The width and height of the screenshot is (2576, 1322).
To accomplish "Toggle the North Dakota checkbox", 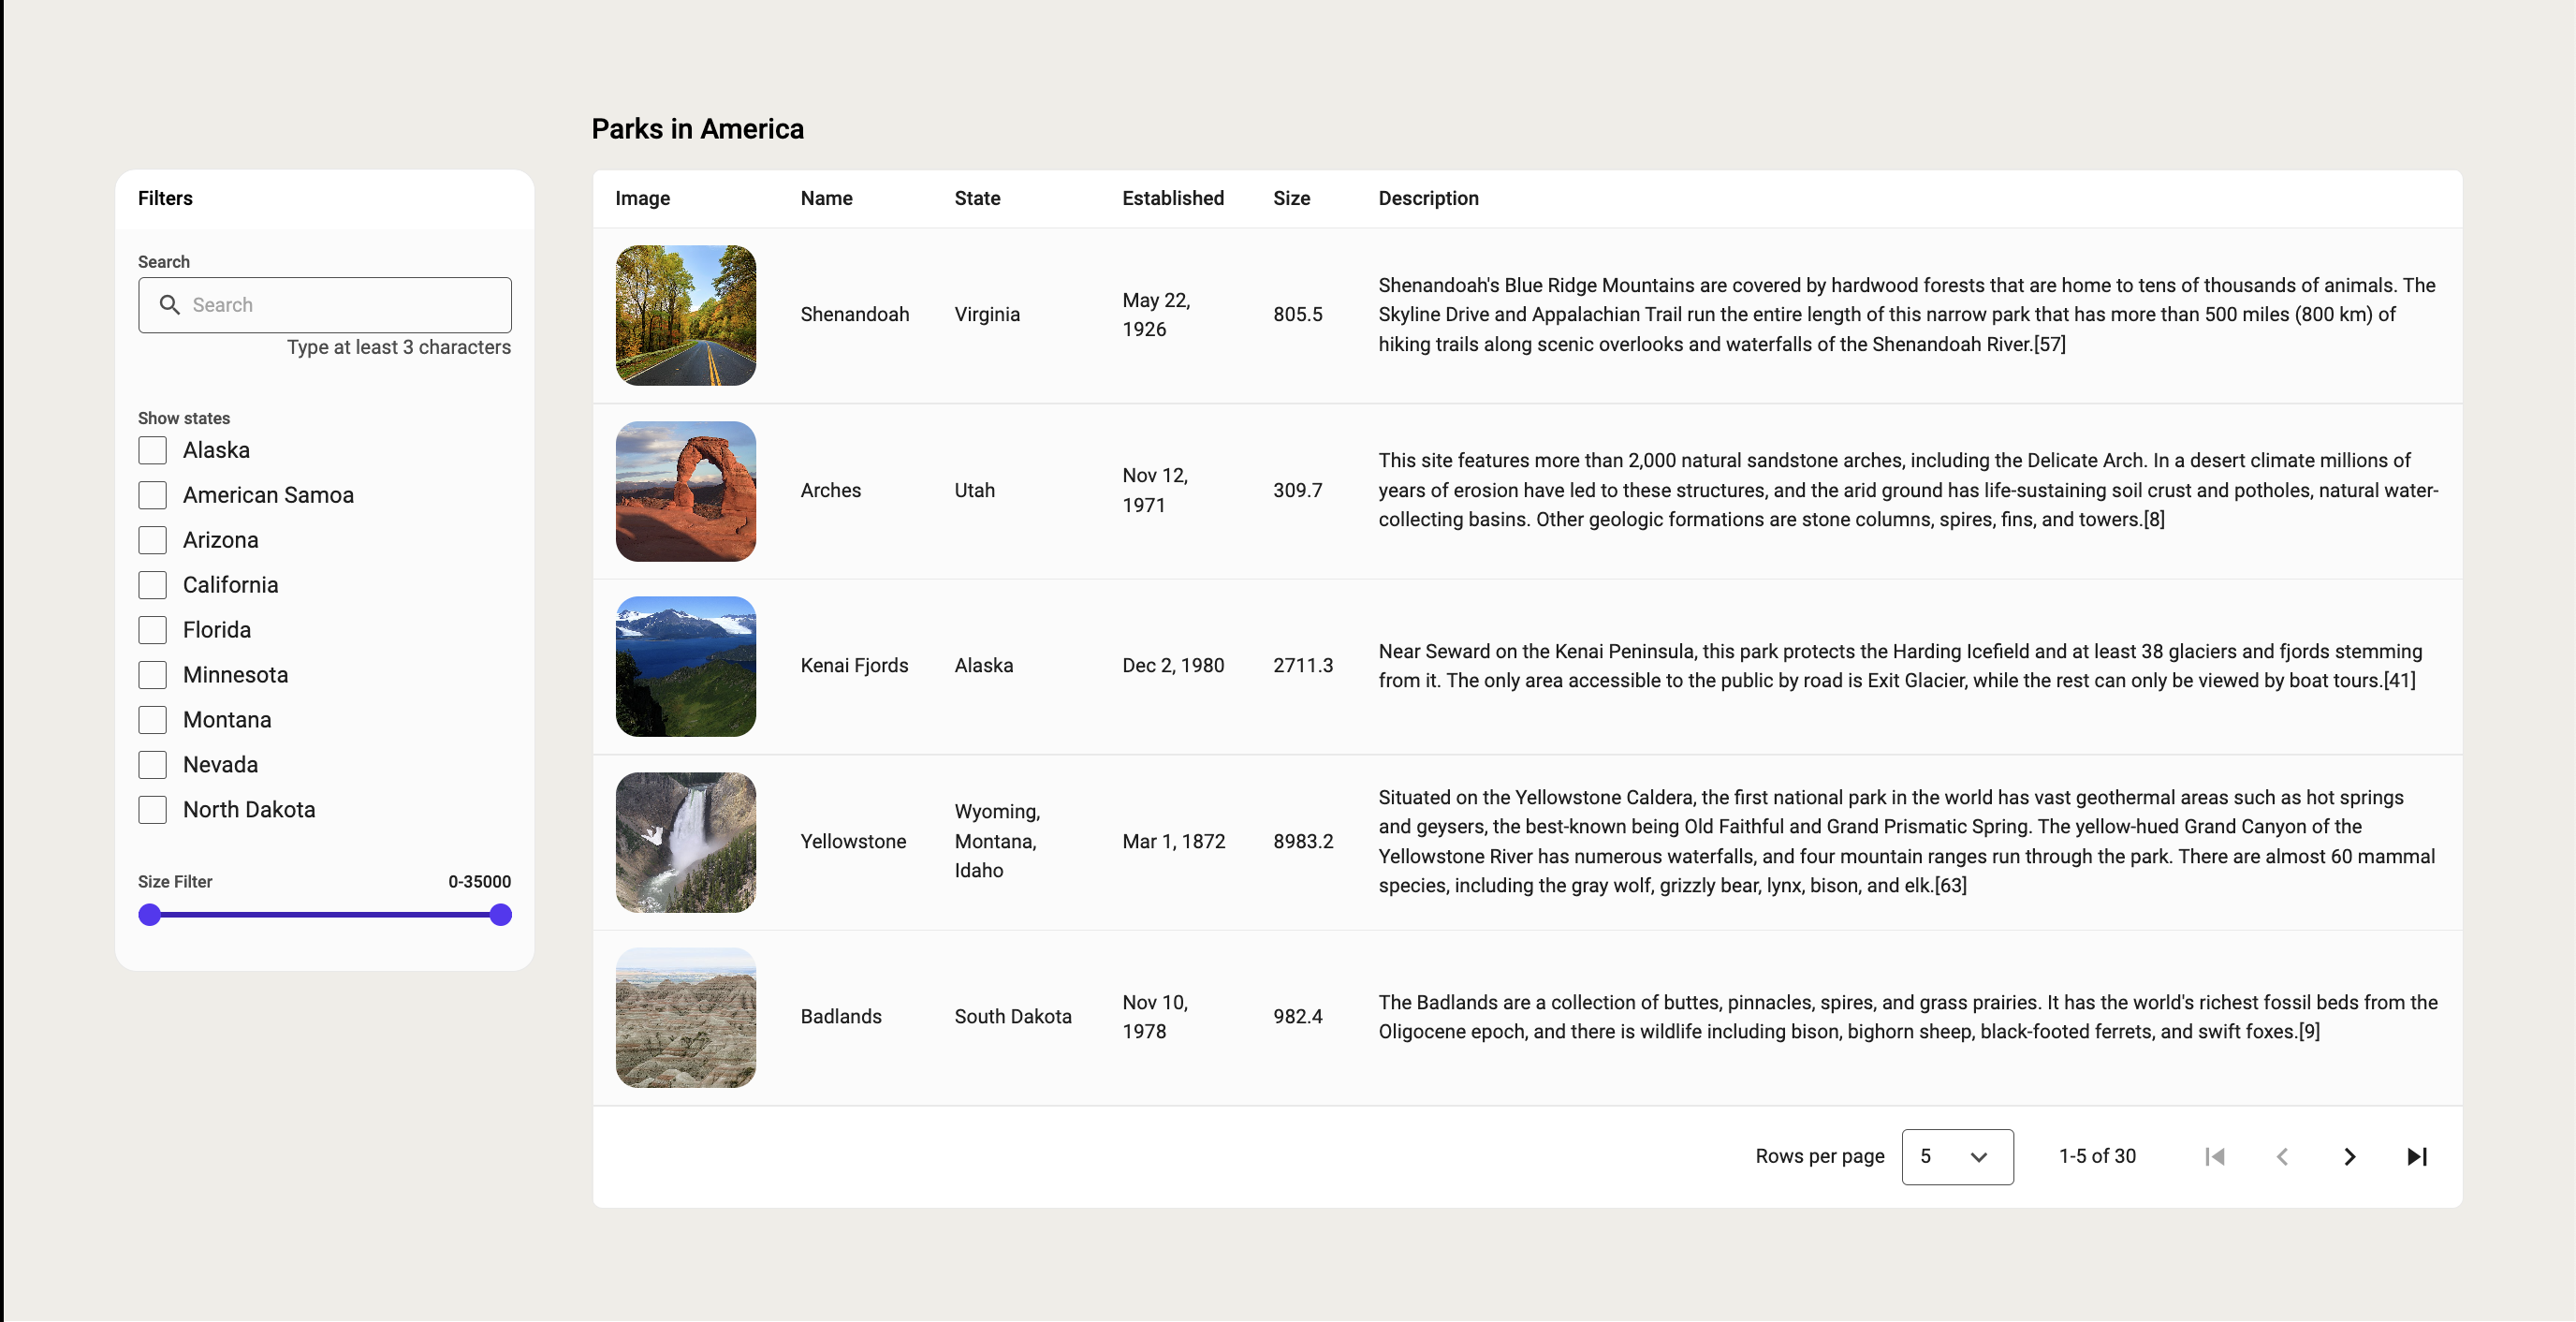I will tap(152, 810).
